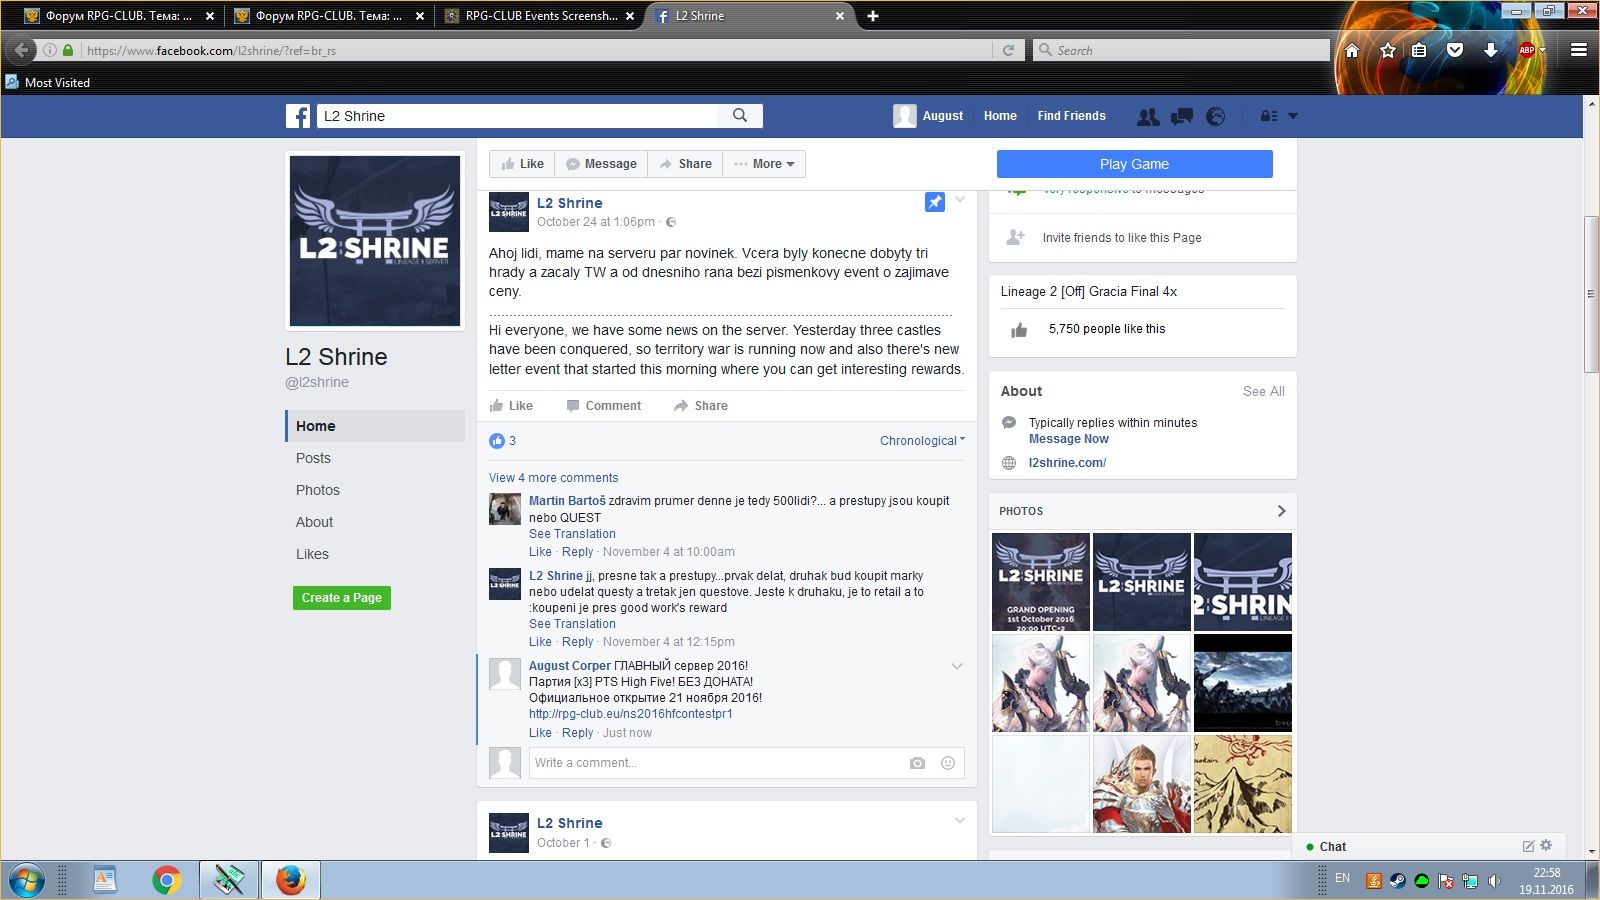Click L2 Shrine profile picture
The image size is (1600, 900).
pyautogui.click(x=375, y=241)
